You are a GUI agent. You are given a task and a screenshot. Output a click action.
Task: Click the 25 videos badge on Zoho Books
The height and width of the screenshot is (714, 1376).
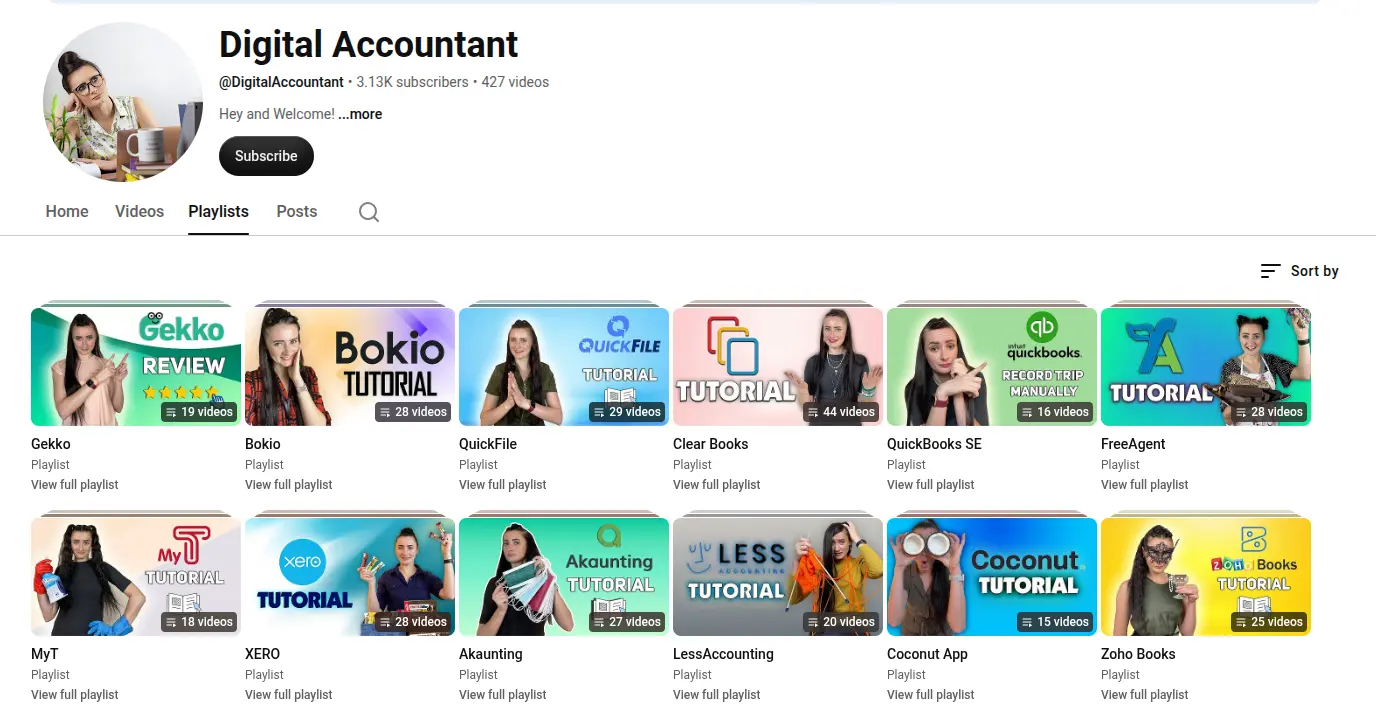coord(1269,622)
